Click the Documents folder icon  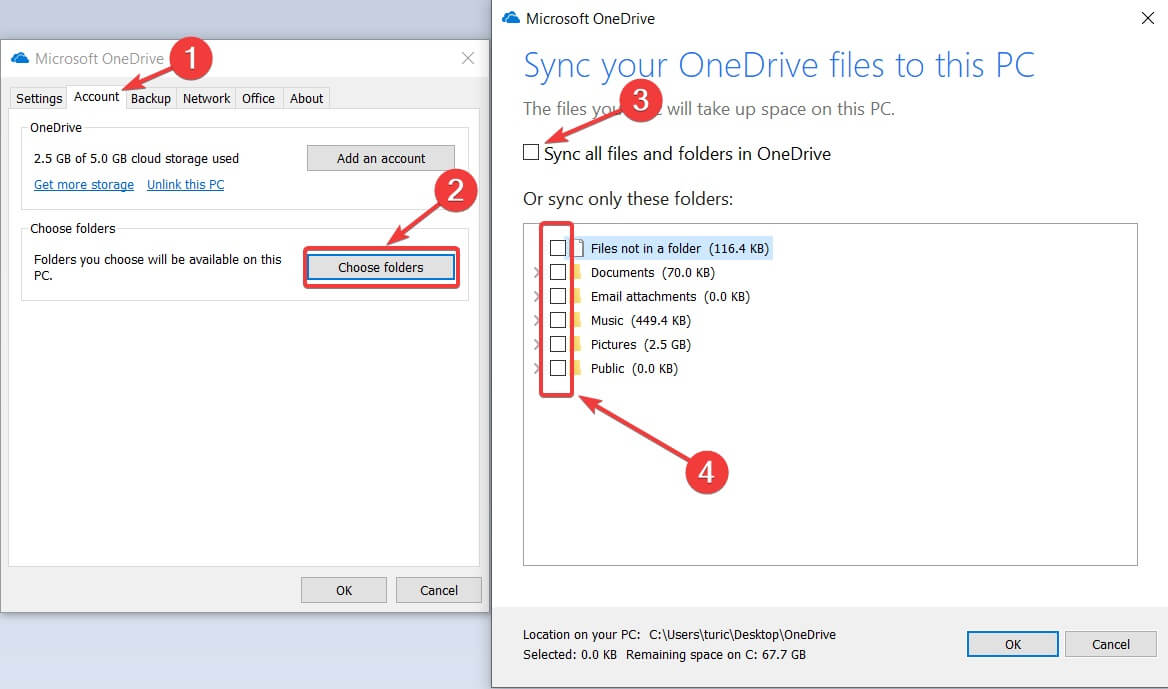tap(577, 272)
